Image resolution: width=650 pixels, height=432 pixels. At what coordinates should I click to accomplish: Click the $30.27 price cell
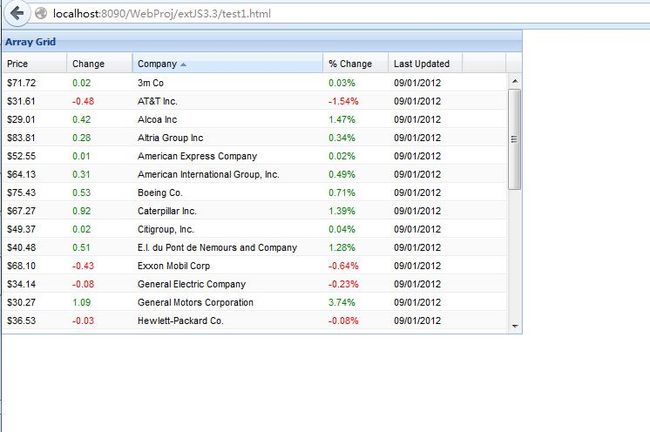click(22, 302)
